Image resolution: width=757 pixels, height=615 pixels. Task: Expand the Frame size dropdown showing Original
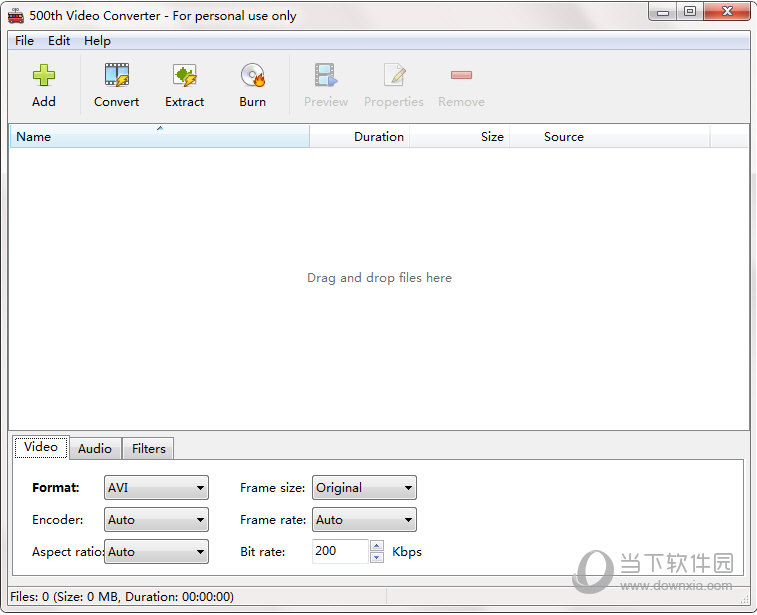tap(364, 488)
